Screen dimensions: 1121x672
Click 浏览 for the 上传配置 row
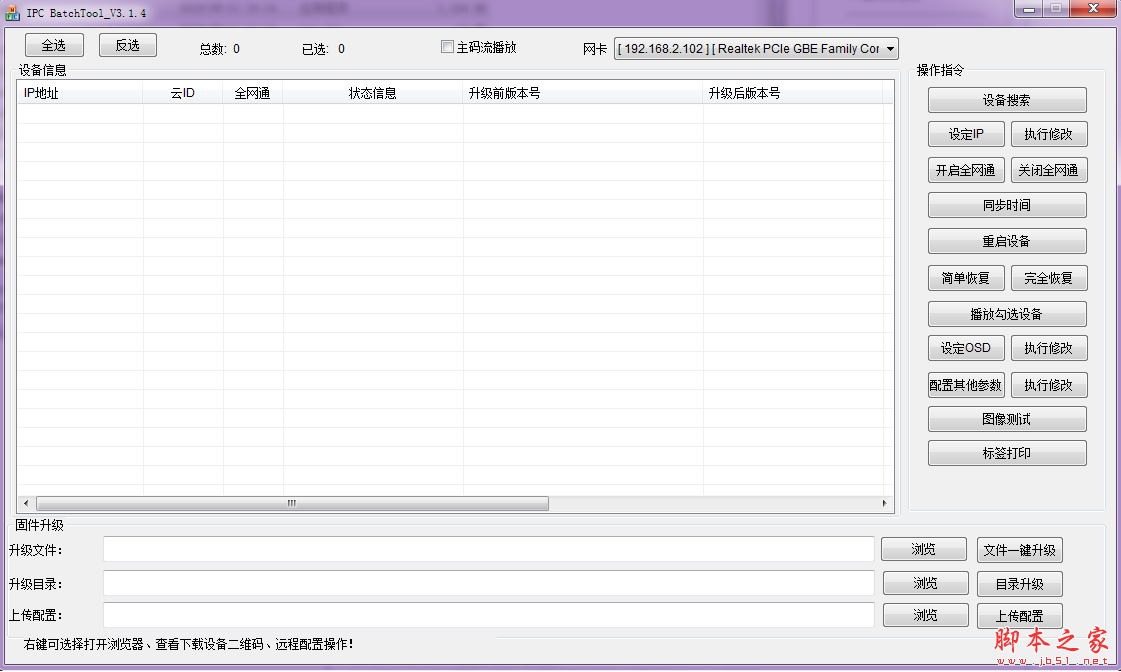[926, 616]
